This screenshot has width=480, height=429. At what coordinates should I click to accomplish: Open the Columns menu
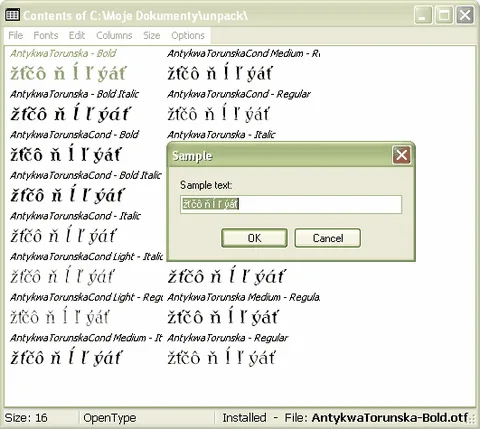tap(114, 35)
